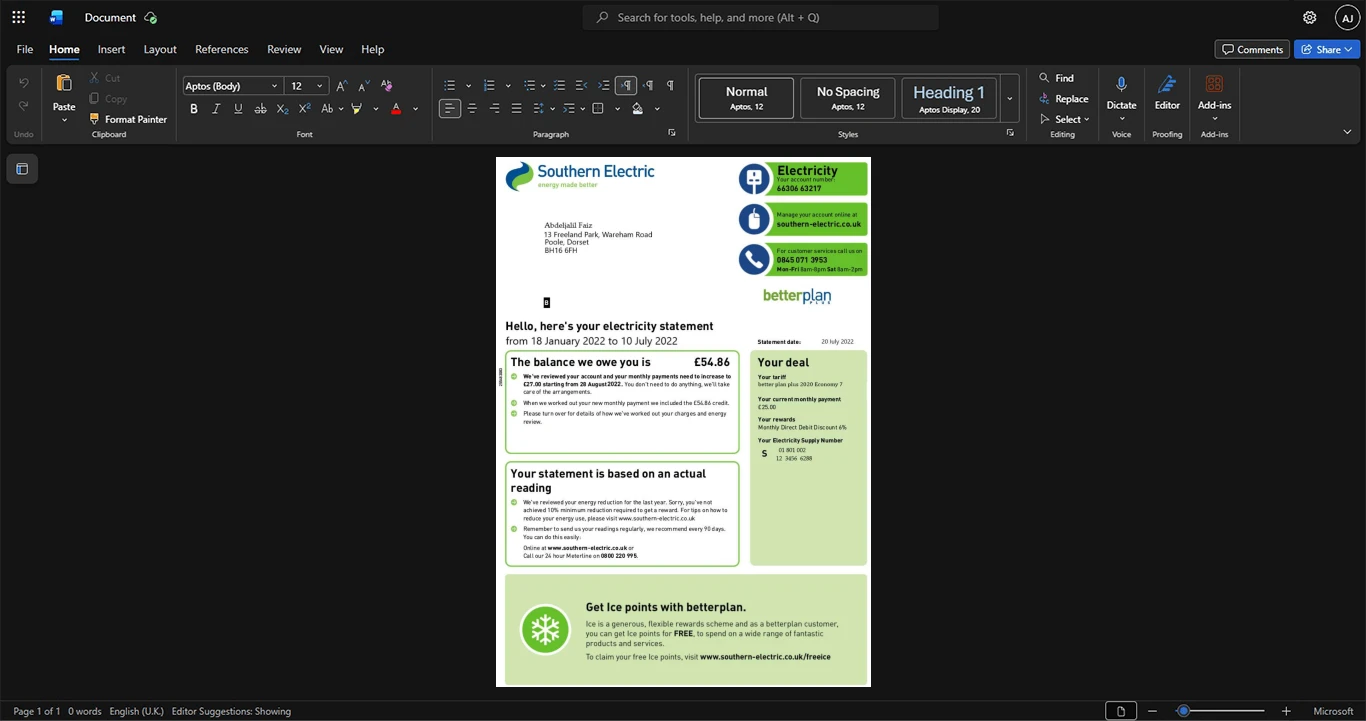The height and width of the screenshot is (721, 1366).
Task: Decrease paragraph indent
Action: (582, 86)
